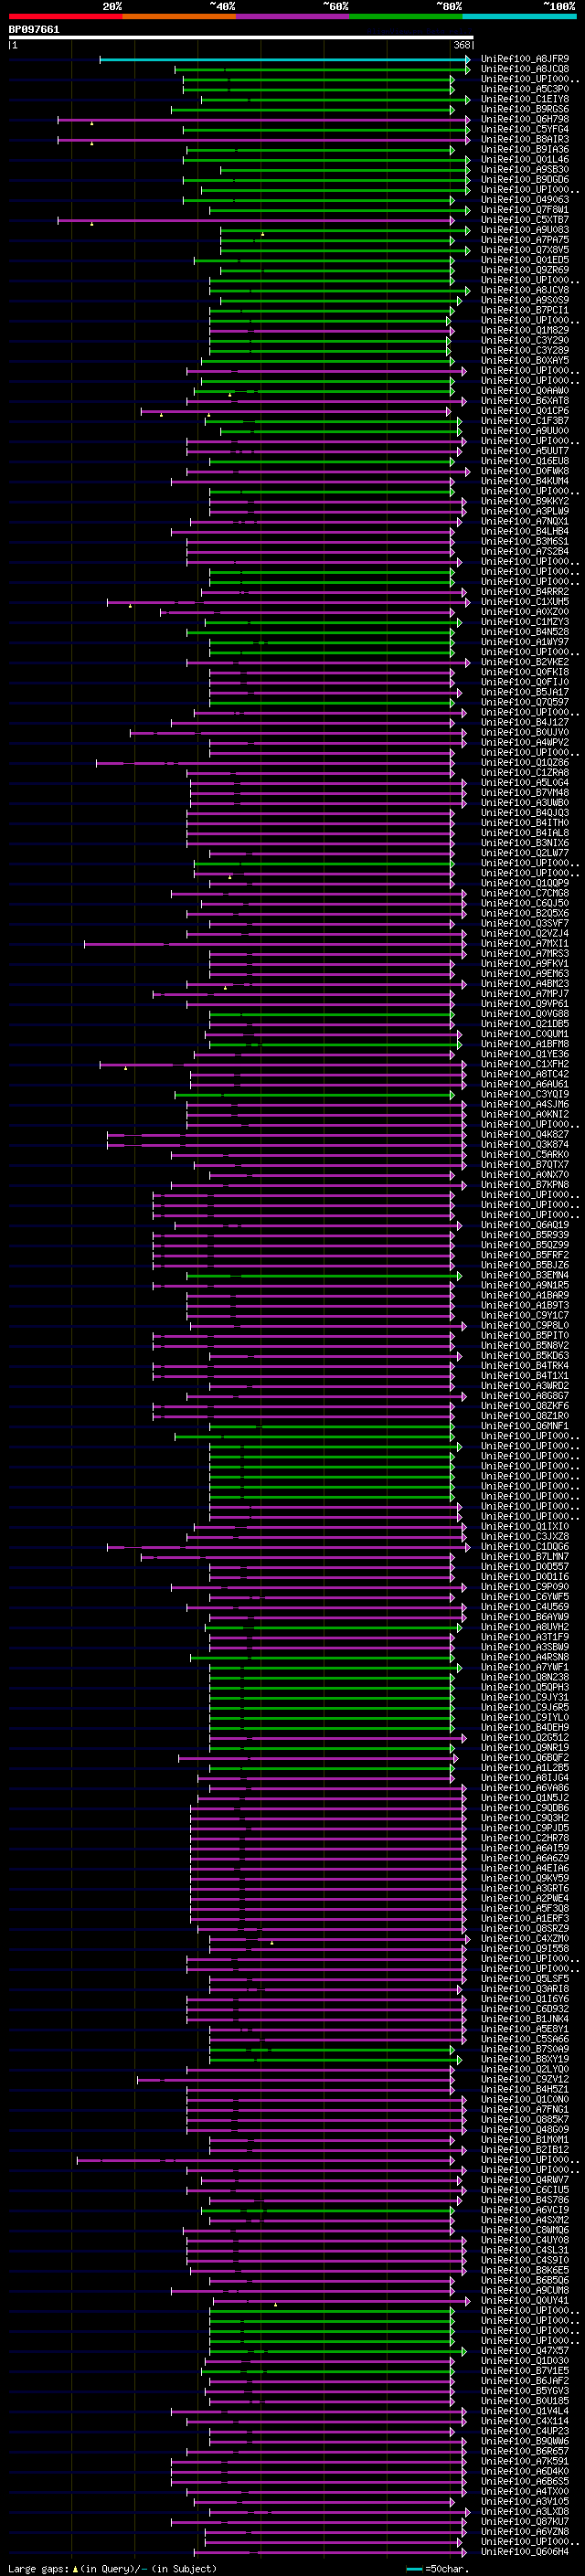
Task: Select label UniRef100_B2VKE2
Action: (x=525, y=662)
